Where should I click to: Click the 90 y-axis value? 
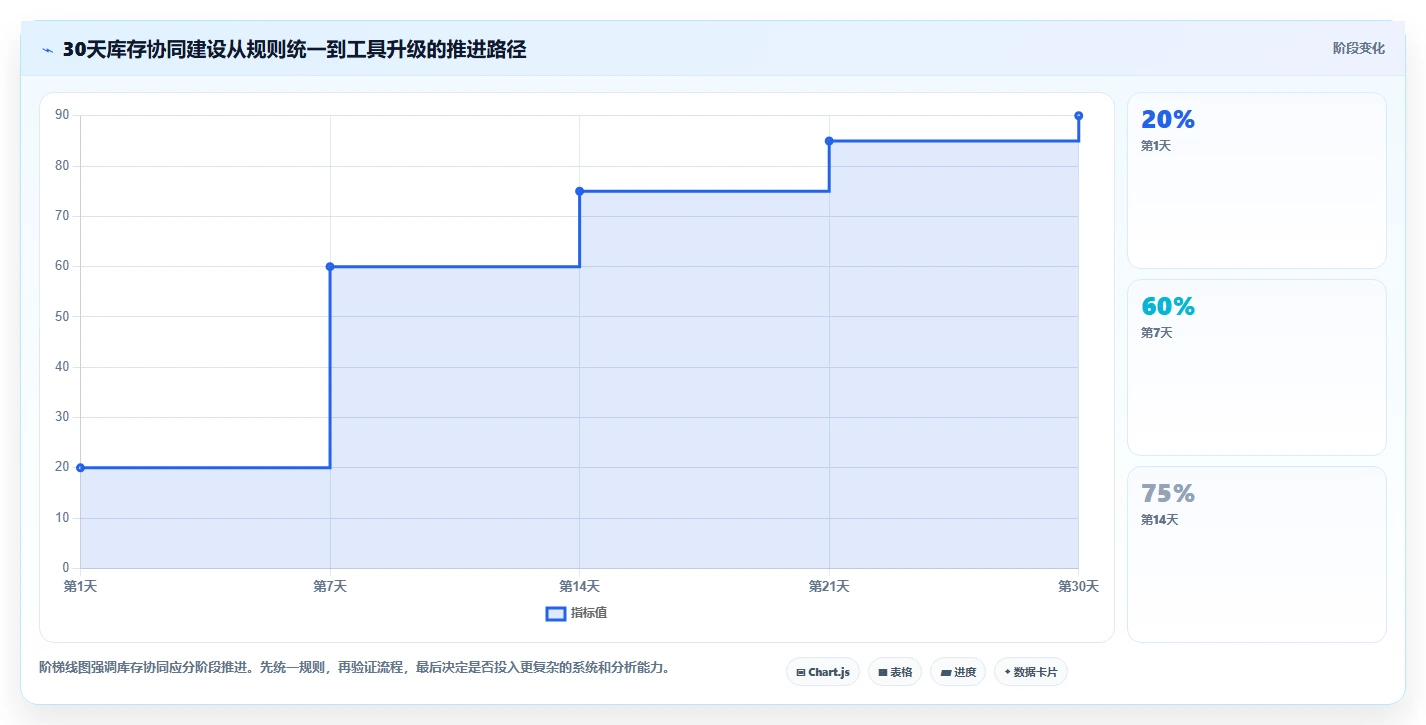pyautogui.click(x=62, y=116)
